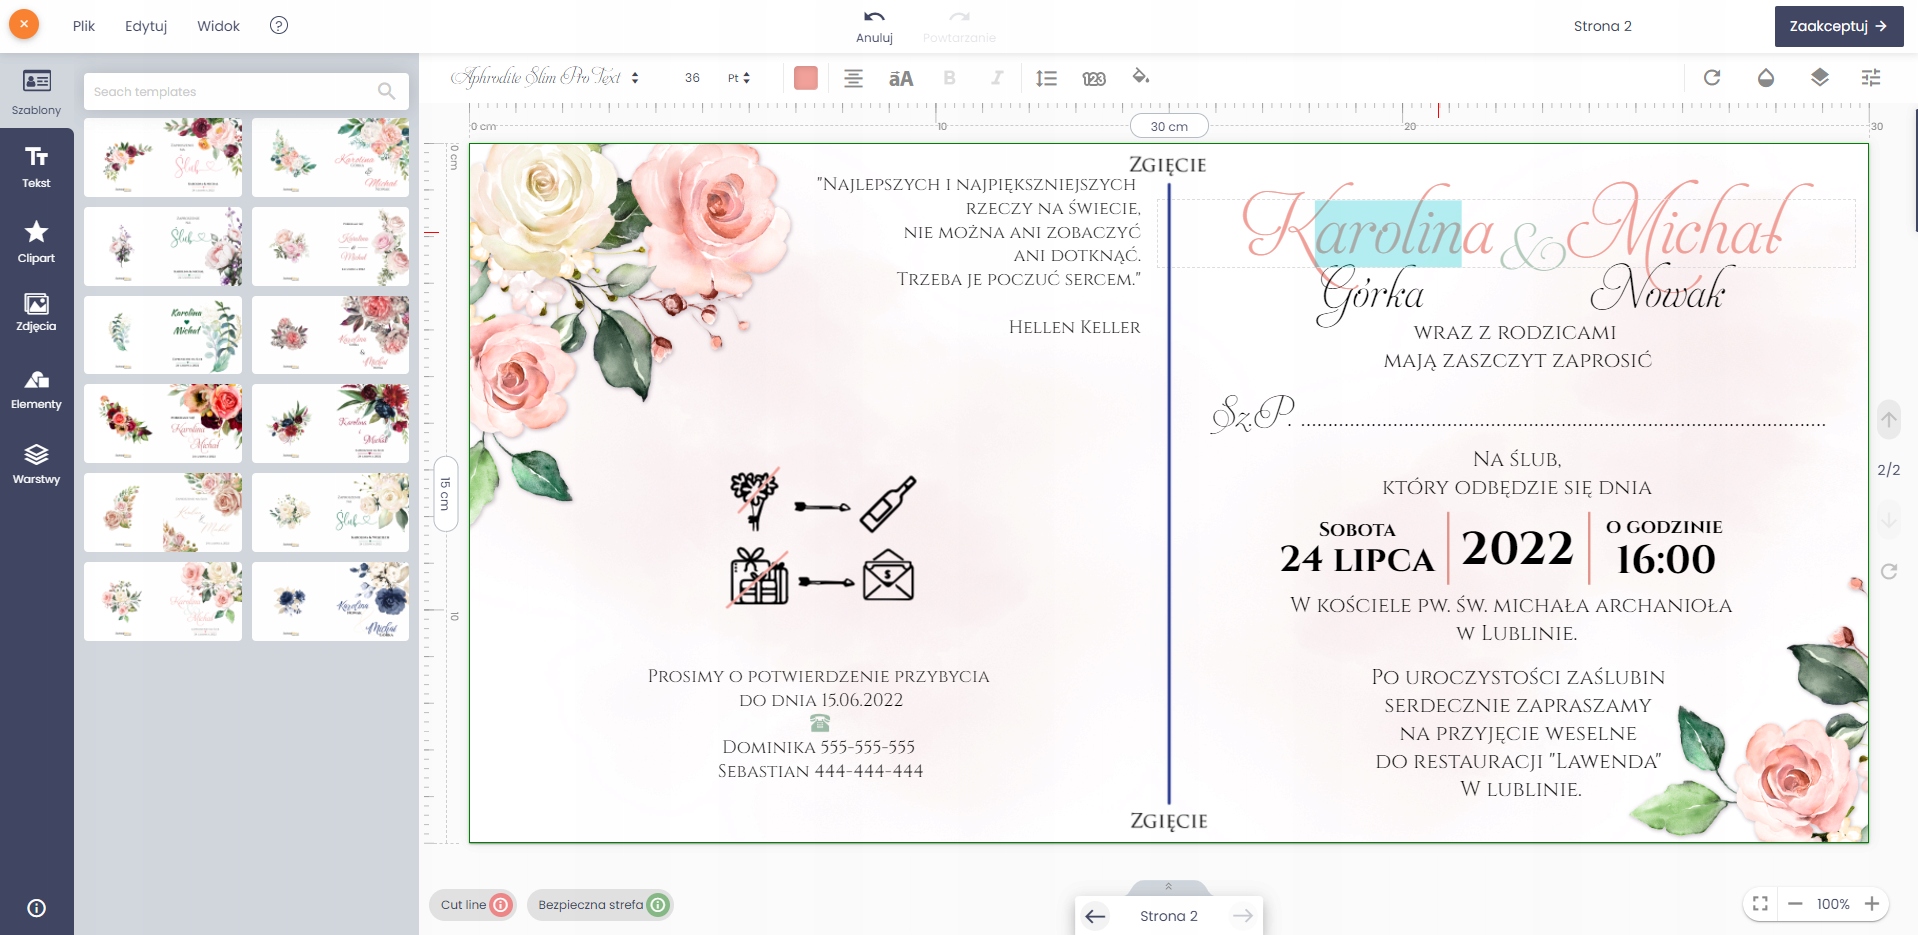Change text case with aA icon

[901, 78]
